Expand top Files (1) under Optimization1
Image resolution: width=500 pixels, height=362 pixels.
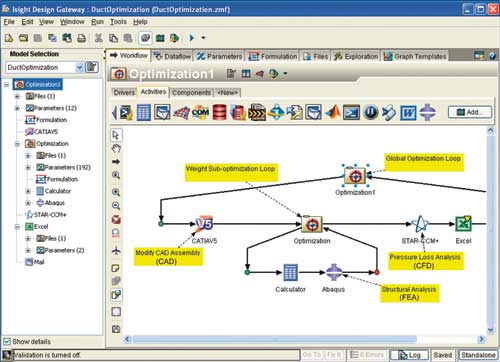(17, 96)
